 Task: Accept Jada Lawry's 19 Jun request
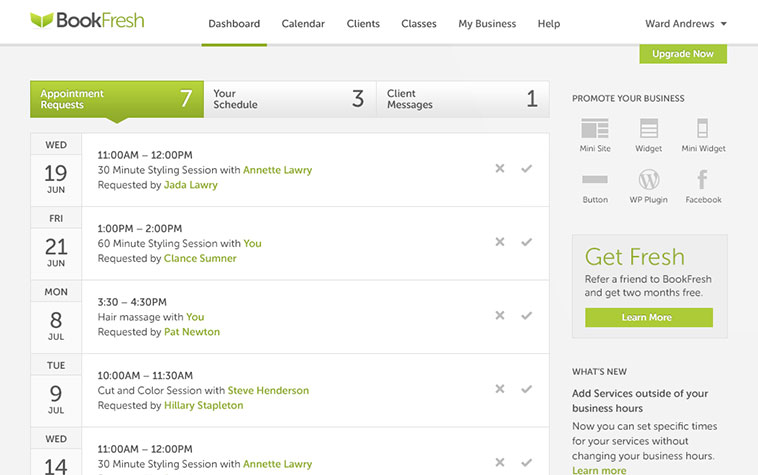526,168
